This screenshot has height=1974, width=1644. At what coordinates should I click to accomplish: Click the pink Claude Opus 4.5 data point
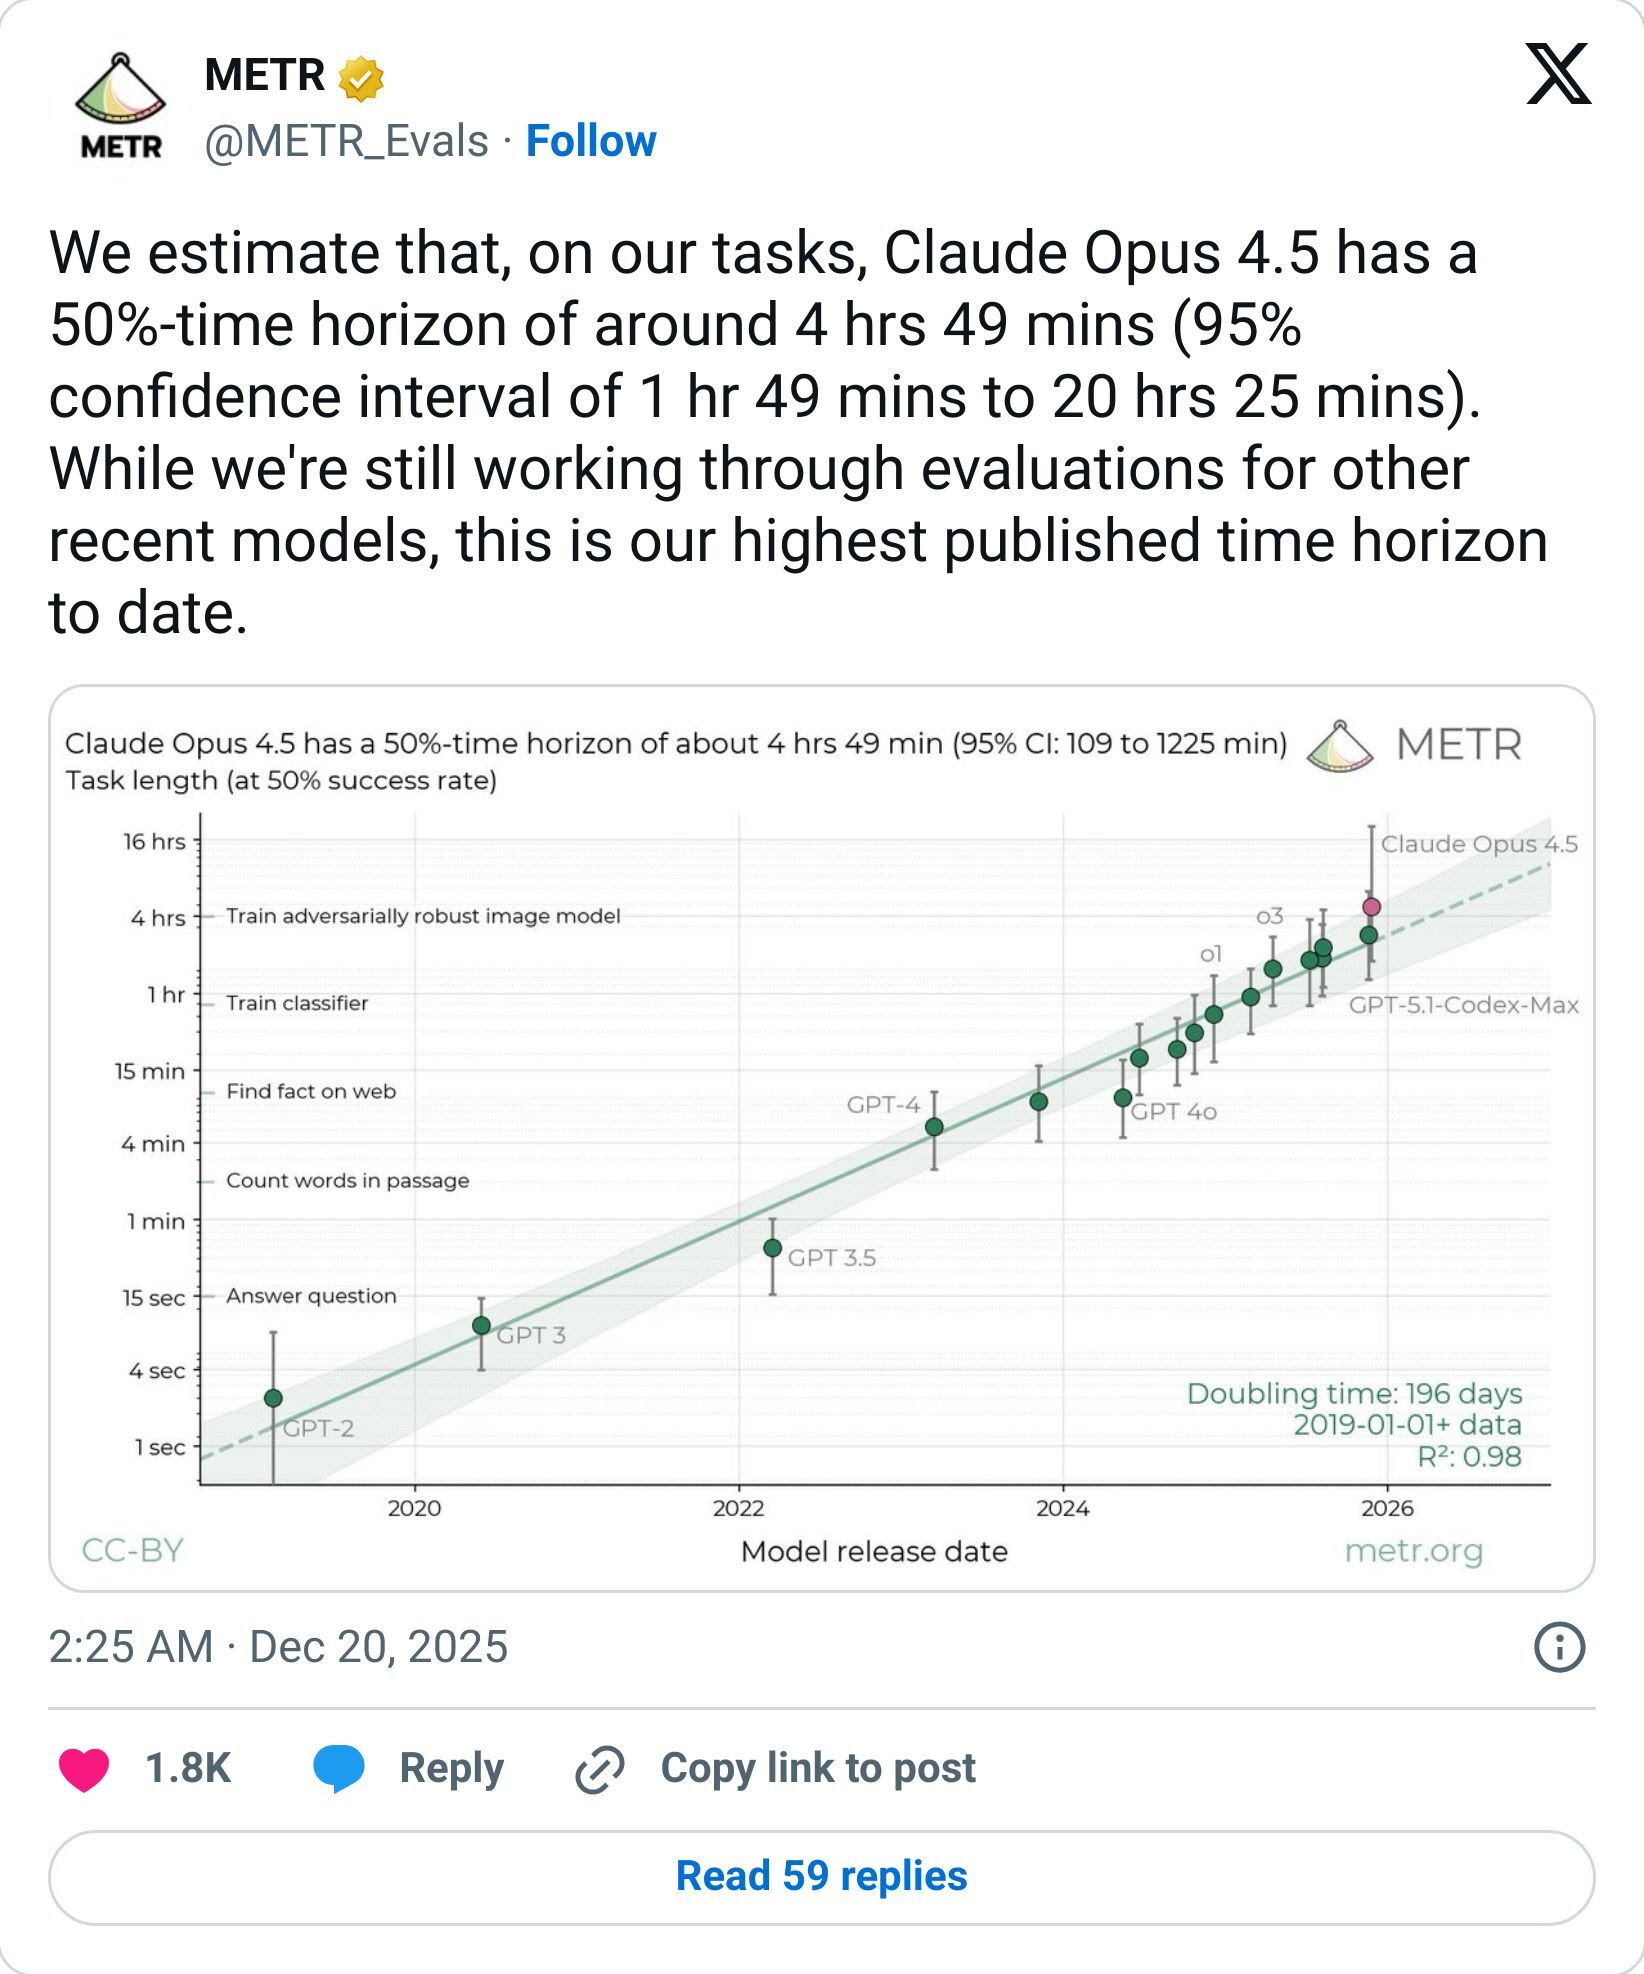[x=1370, y=905]
